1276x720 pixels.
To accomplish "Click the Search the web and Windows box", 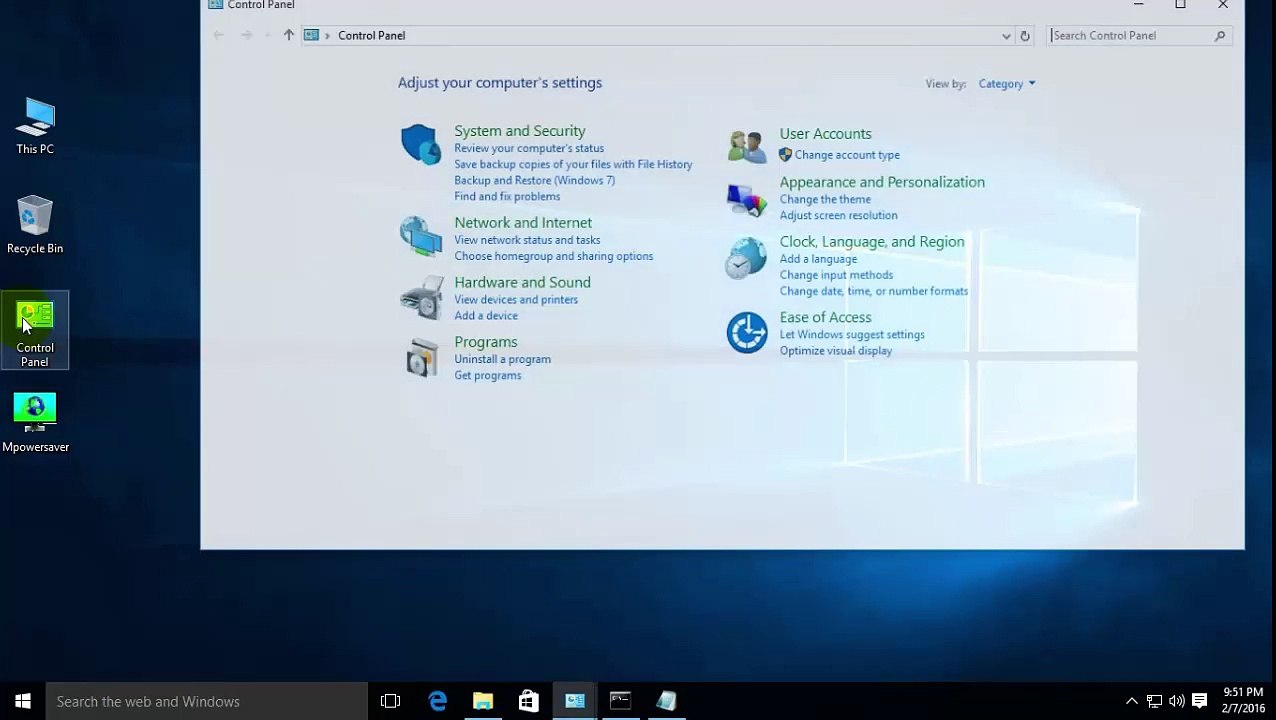I will point(207,701).
